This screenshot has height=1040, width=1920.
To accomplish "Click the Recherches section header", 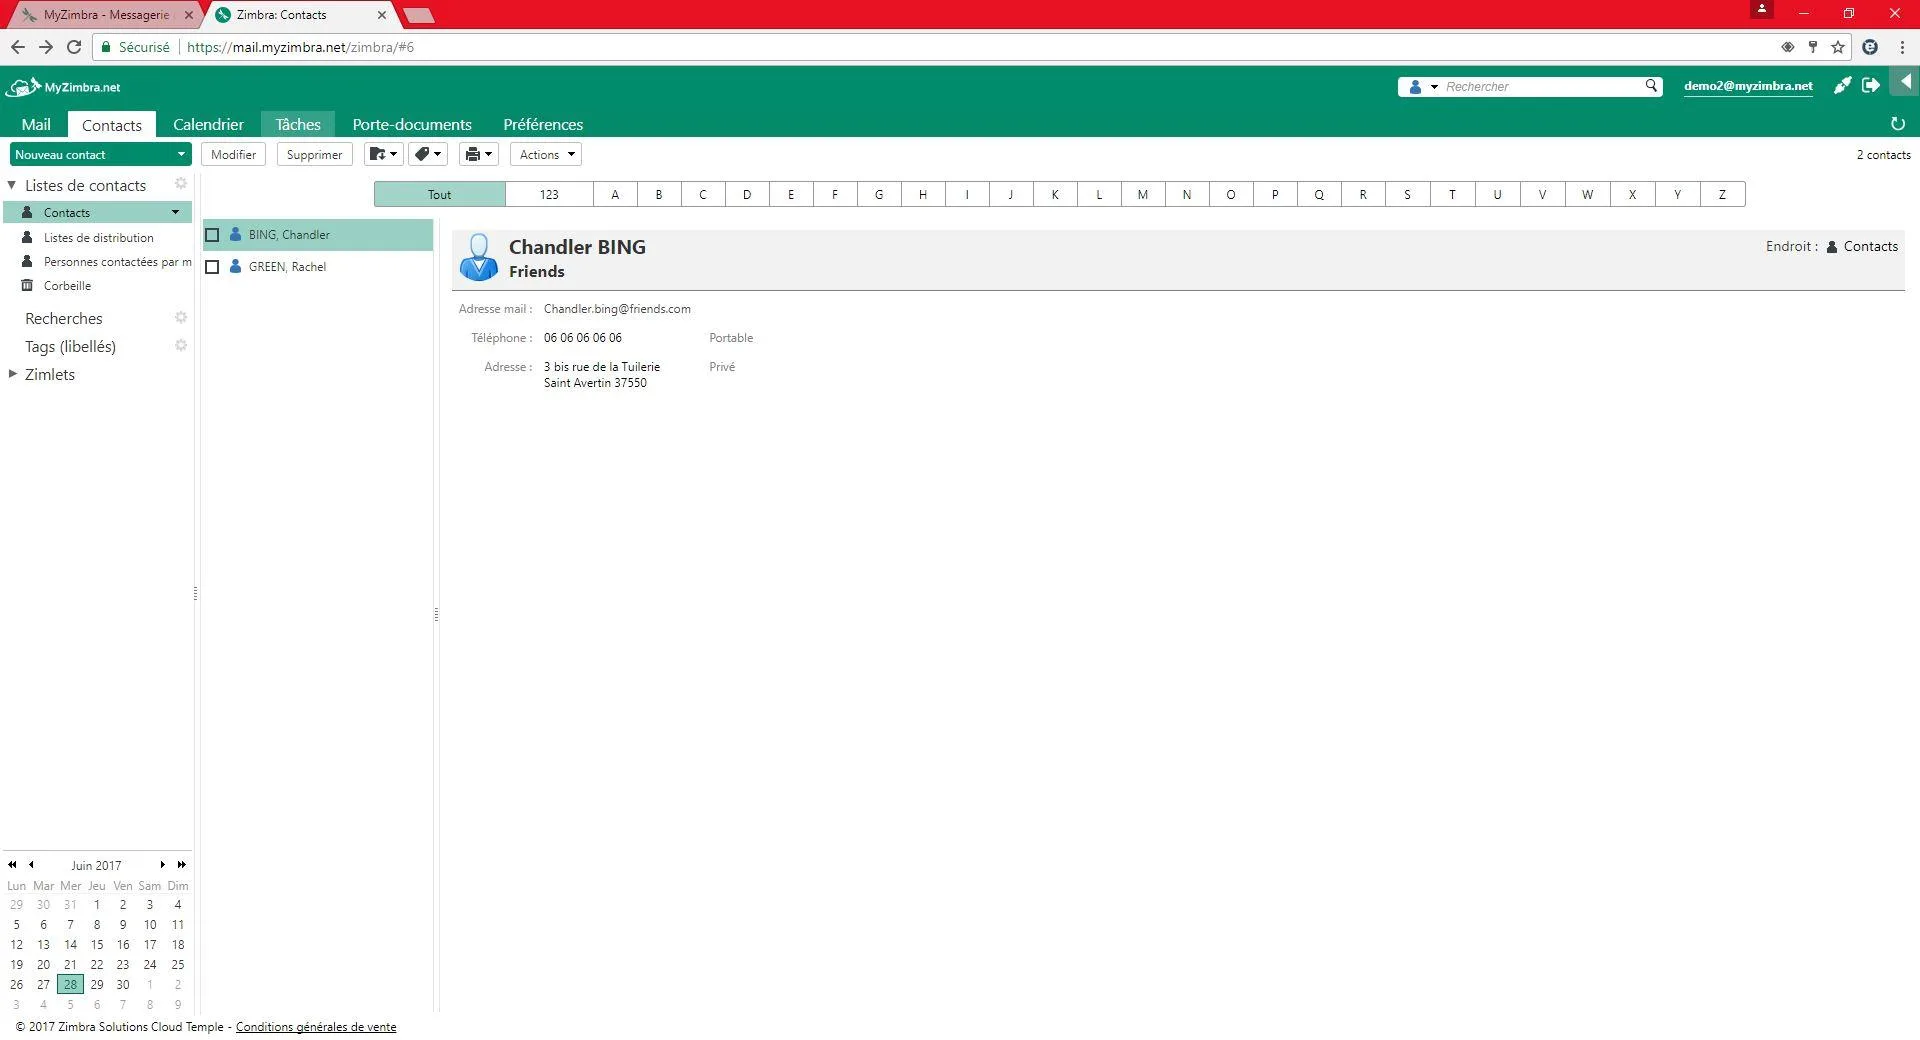I will click(x=64, y=318).
